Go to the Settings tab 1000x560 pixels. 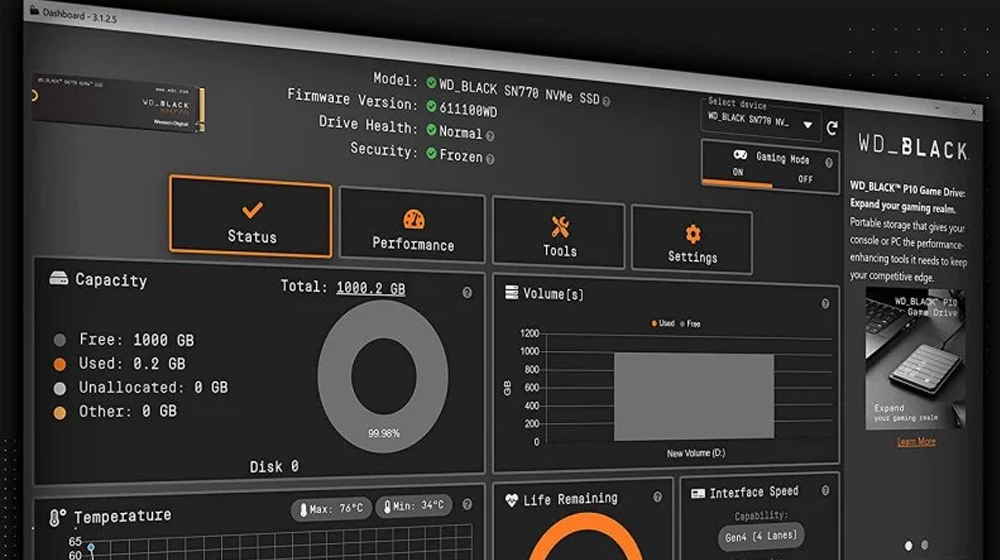(692, 240)
